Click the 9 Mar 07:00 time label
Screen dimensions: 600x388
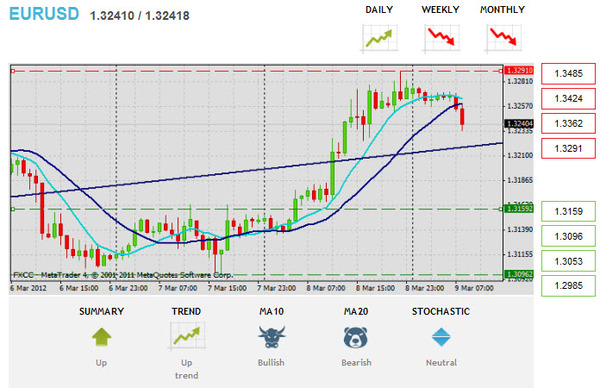tap(474, 288)
